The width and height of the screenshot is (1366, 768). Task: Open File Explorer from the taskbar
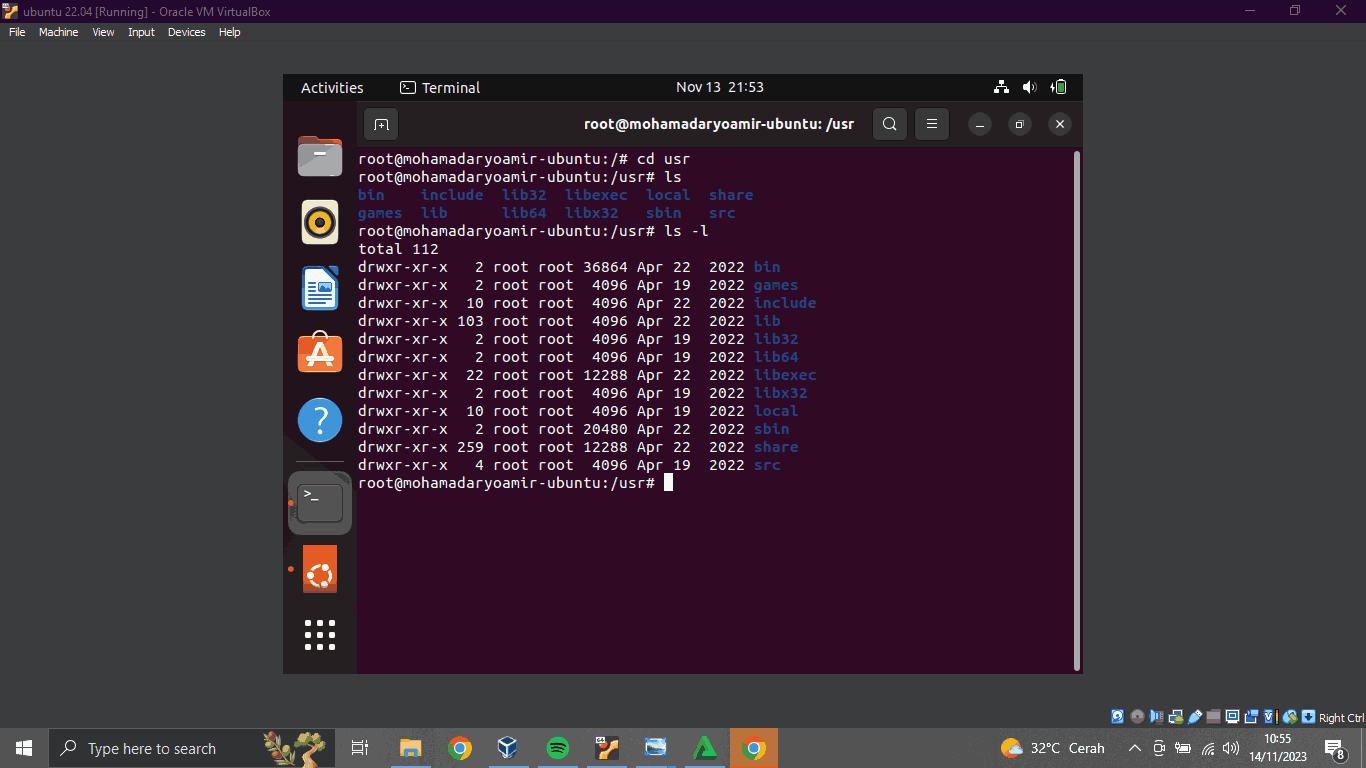click(411, 748)
